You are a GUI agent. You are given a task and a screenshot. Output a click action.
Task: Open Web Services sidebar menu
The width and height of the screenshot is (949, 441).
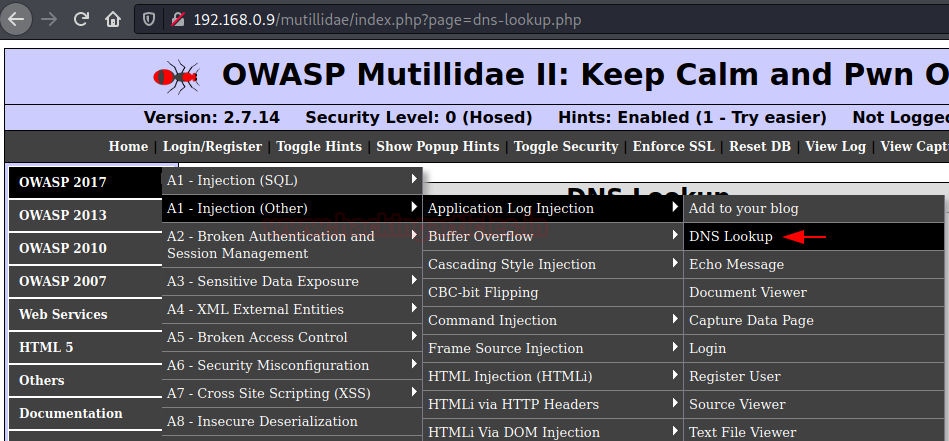(85, 315)
